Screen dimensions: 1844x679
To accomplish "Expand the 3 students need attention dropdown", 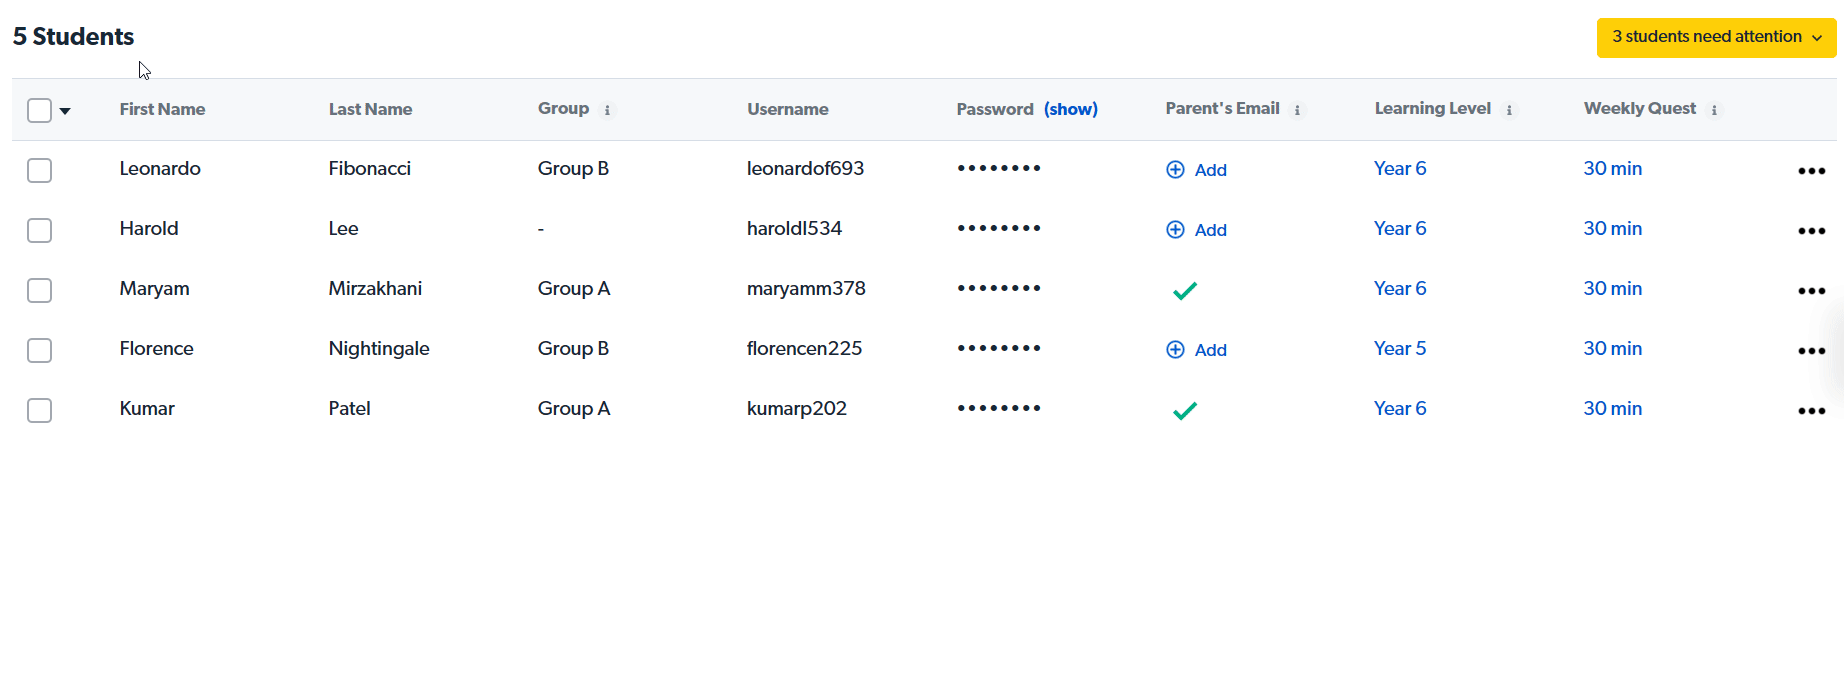I will (x=1716, y=37).
